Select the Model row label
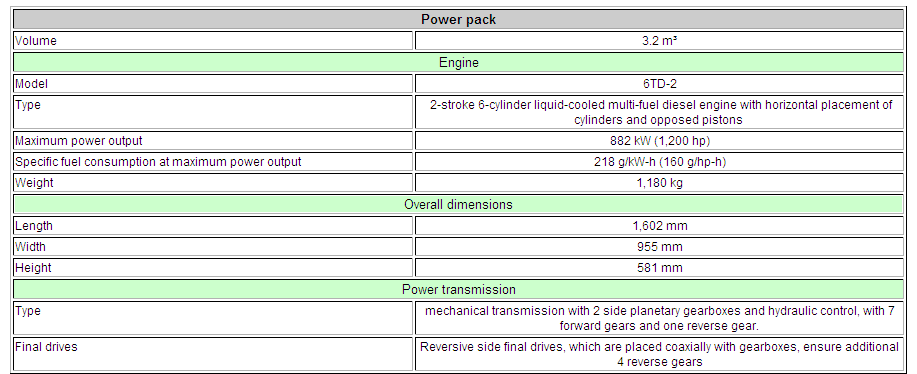 [32, 84]
